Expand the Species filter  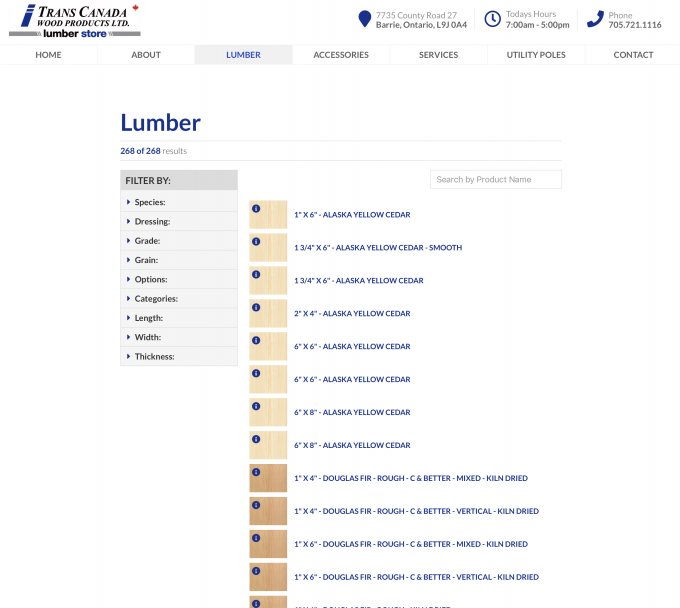tap(150, 202)
